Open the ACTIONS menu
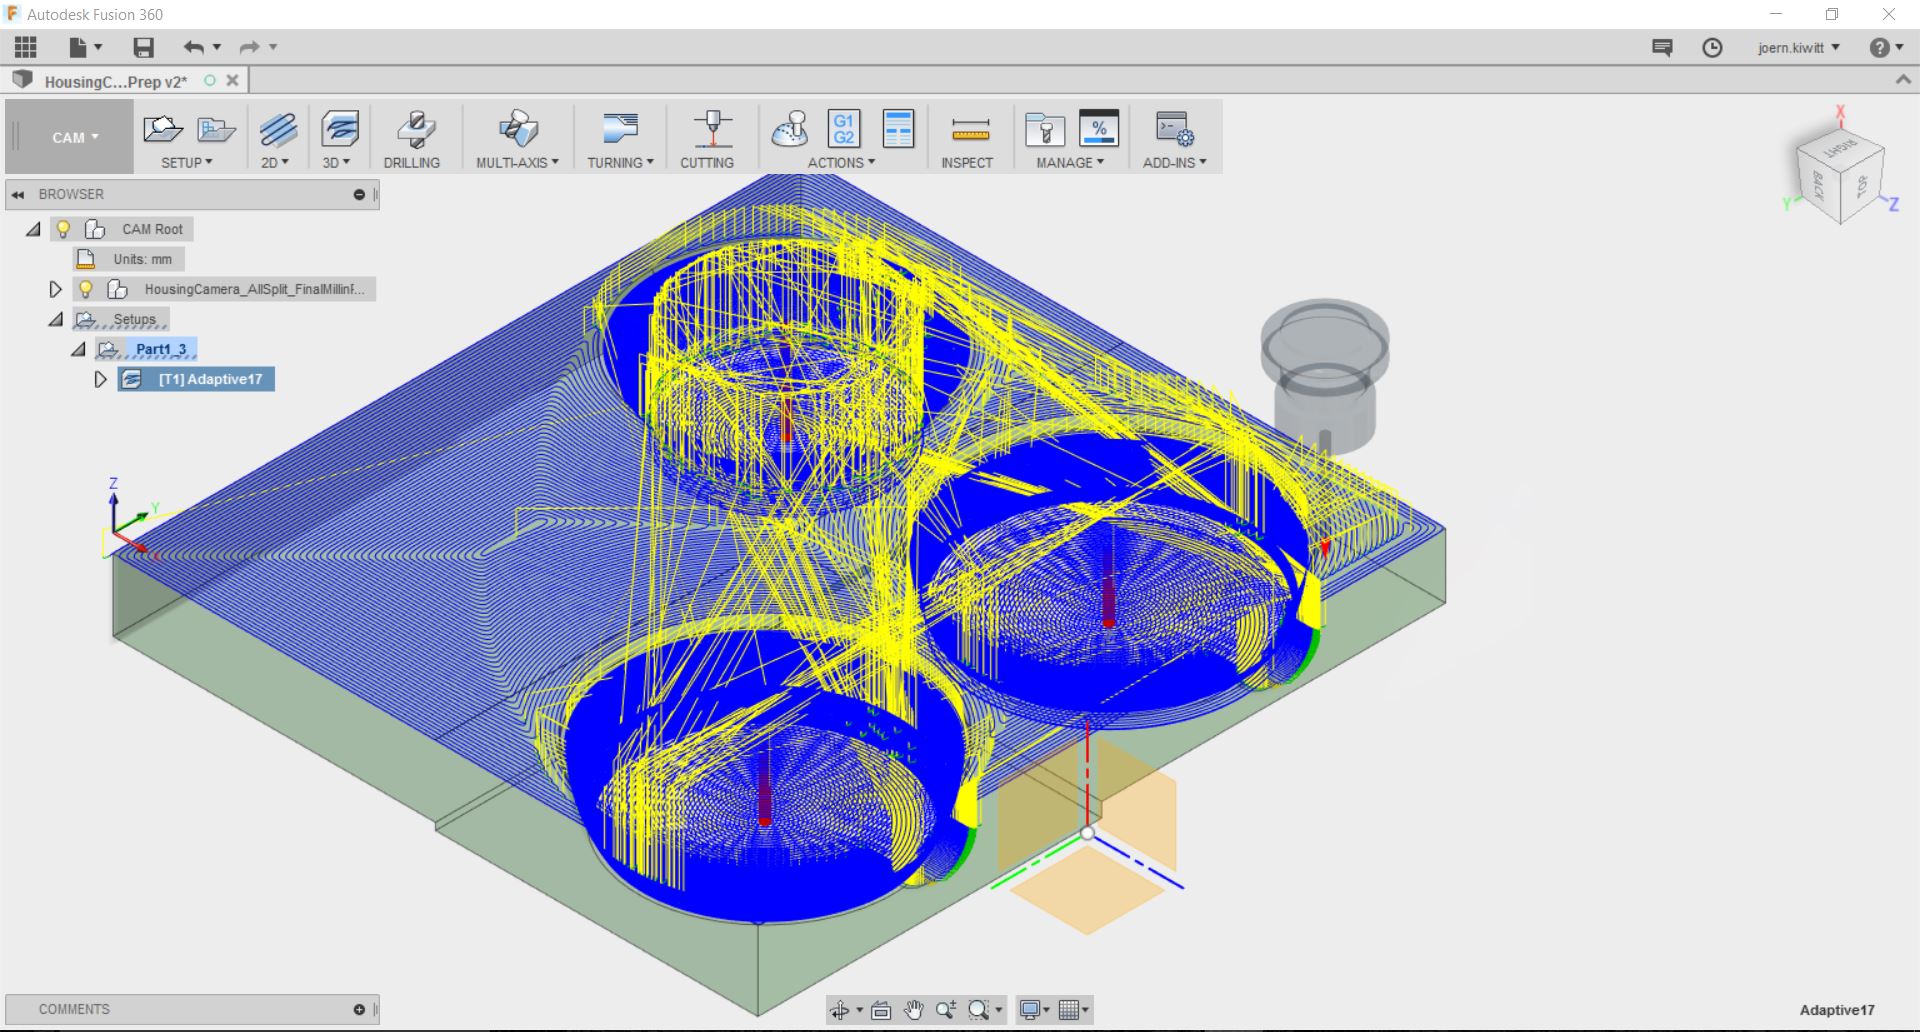The width and height of the screenshot is (1920, 1032). coord(841,162)
